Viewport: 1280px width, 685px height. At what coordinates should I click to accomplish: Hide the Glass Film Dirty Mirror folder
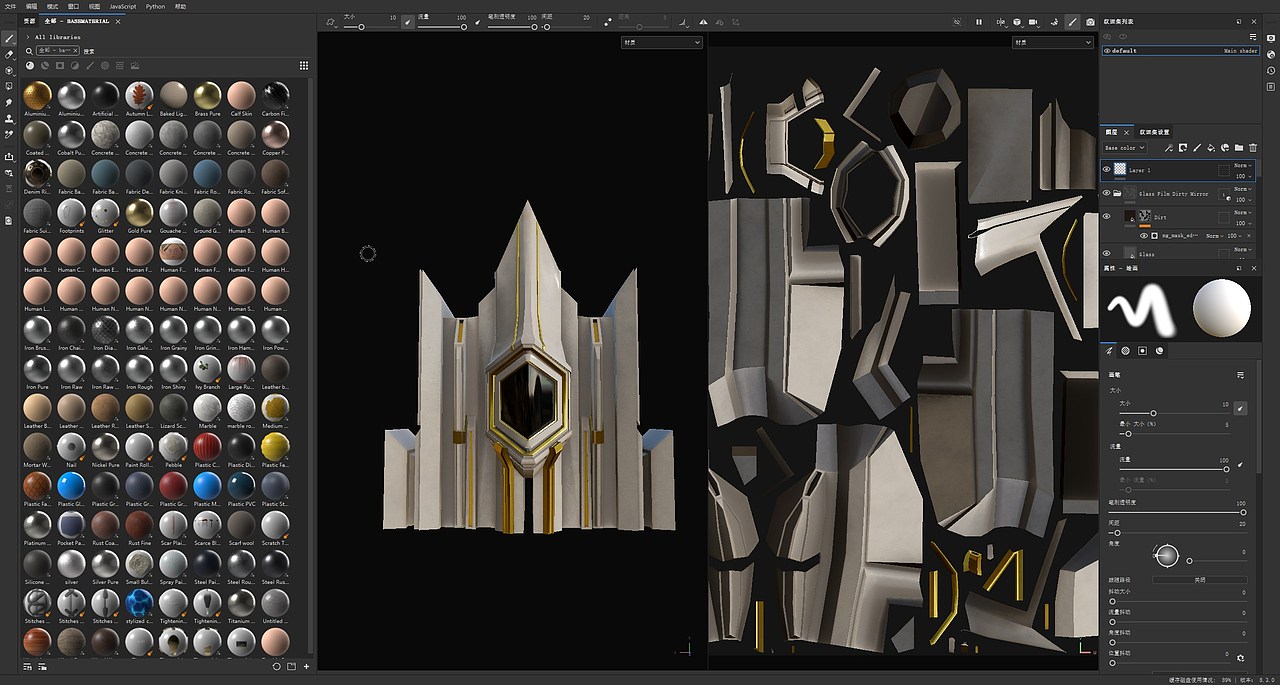pos(1106,193)
